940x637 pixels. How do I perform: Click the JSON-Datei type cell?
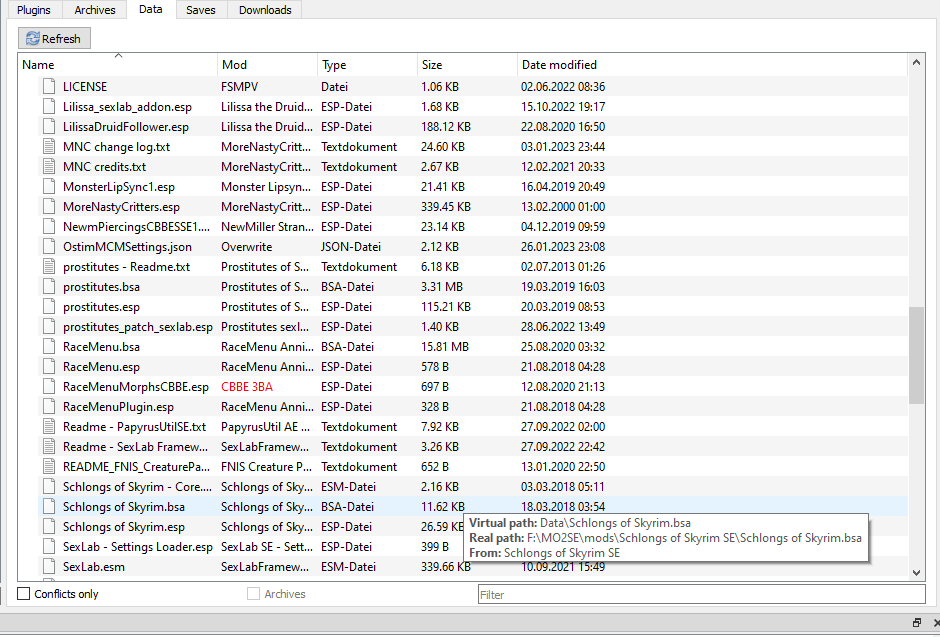[351, 246]
